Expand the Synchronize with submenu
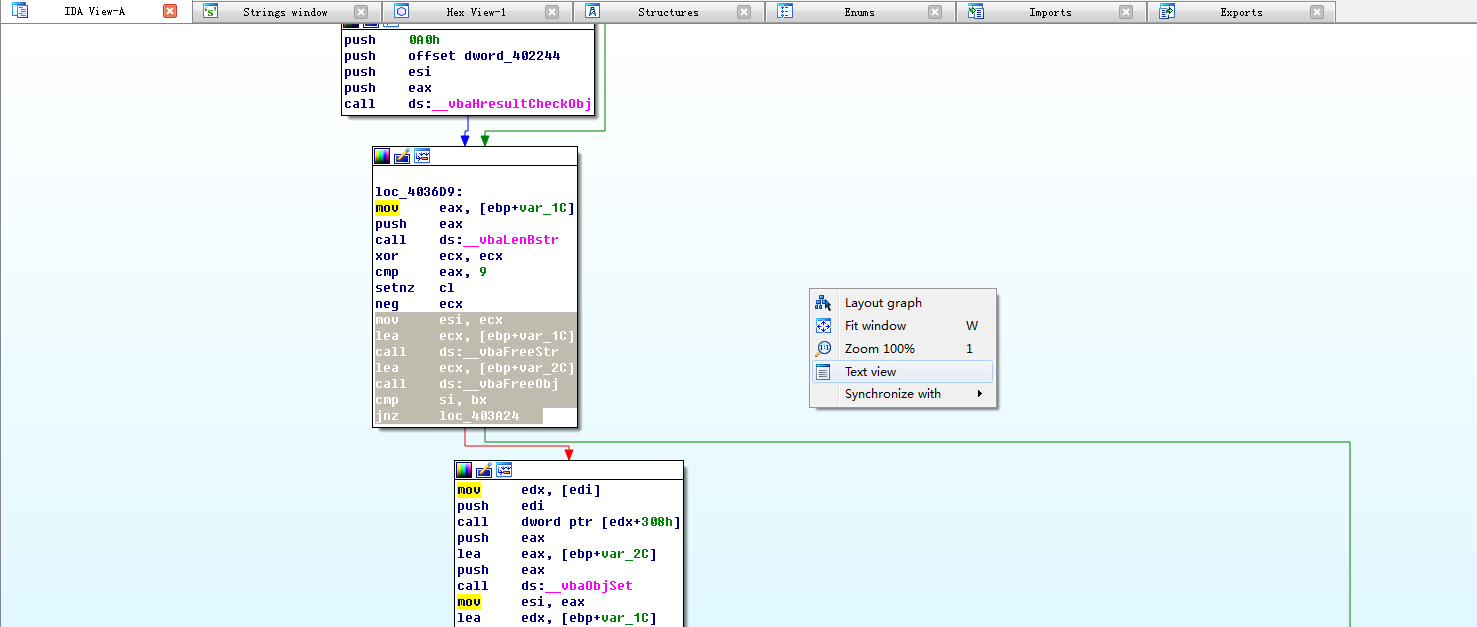This screenshot has height=627, width=1477. [x=892, y=394]
